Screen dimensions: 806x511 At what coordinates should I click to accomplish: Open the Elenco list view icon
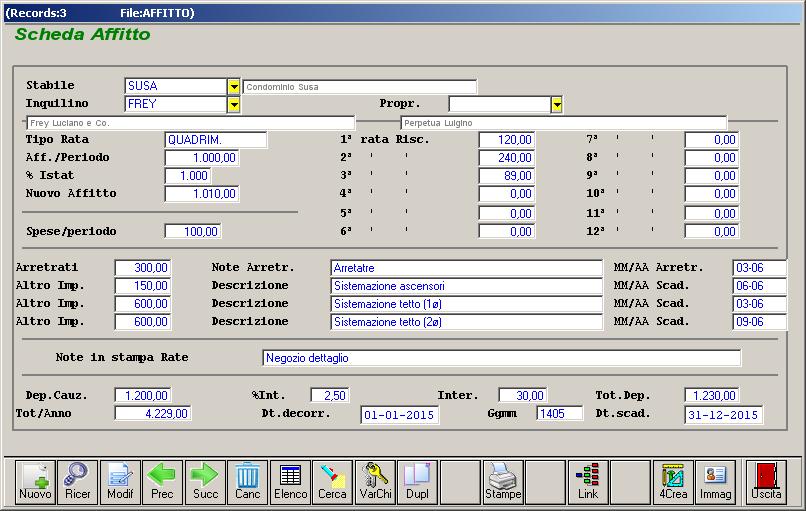click(x=290, y=481)
